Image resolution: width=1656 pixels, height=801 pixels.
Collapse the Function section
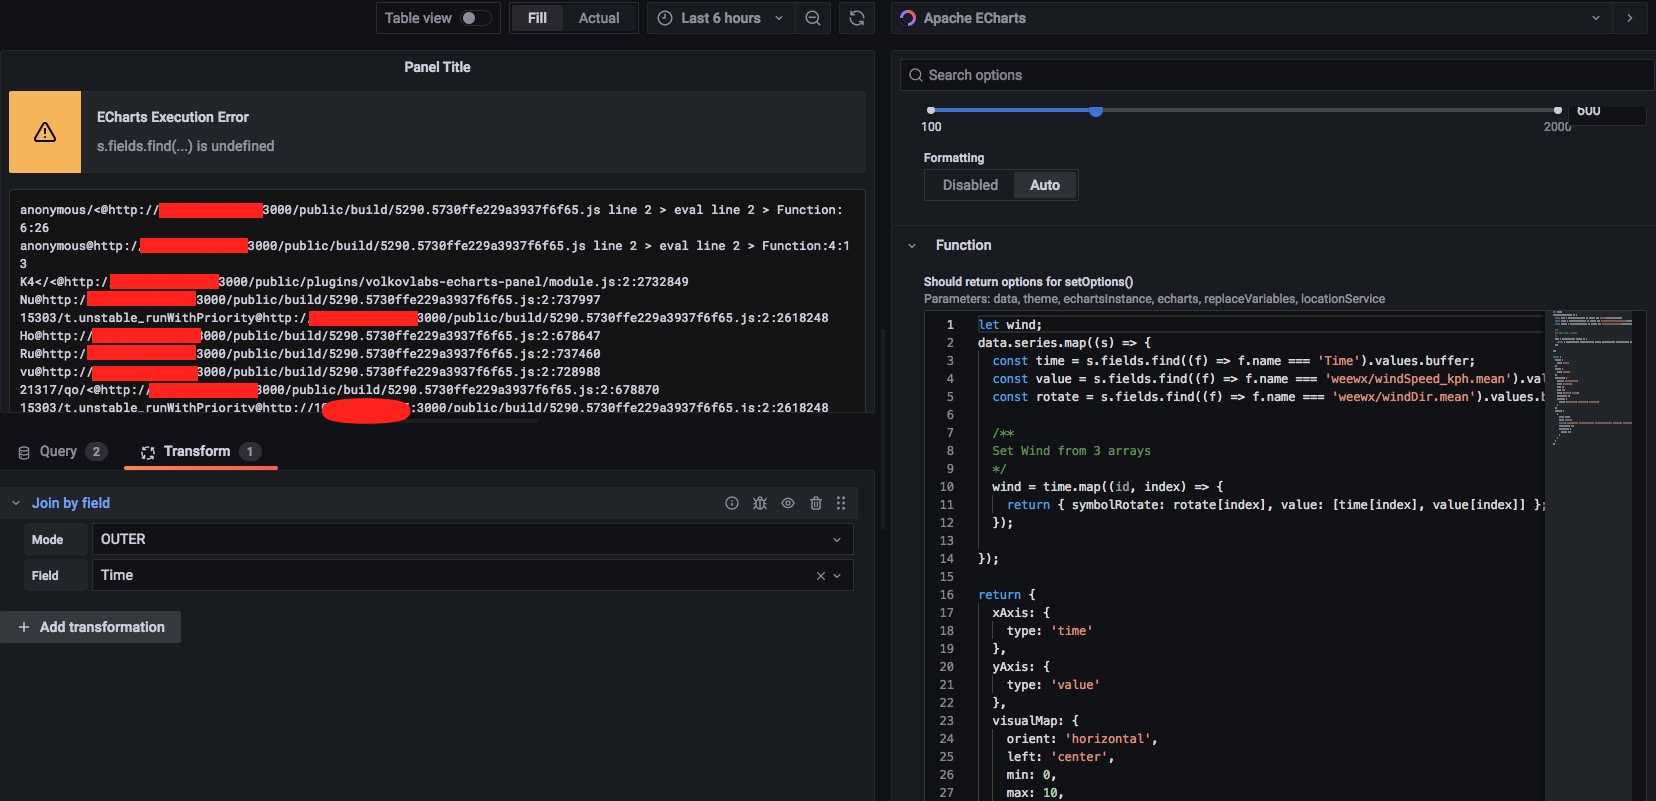pyautogui.click(x=912, y=245)
